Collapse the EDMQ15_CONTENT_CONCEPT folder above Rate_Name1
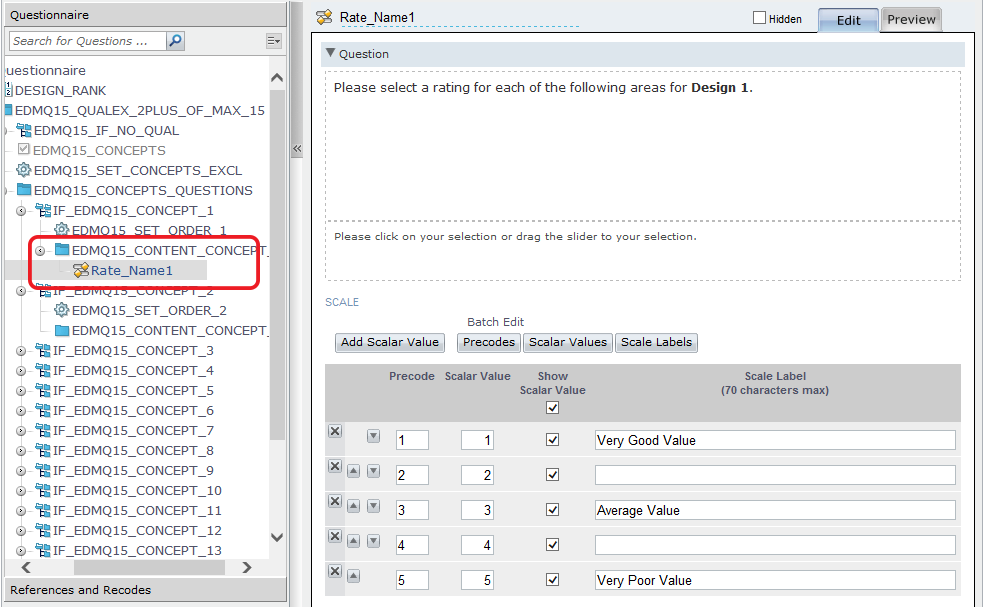This screenshot has height=607, width=984. tap(40, 251)
